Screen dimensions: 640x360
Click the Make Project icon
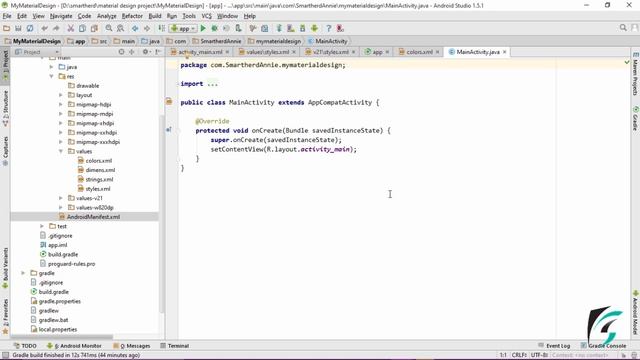pyautogui.click(x=162, y=28)
